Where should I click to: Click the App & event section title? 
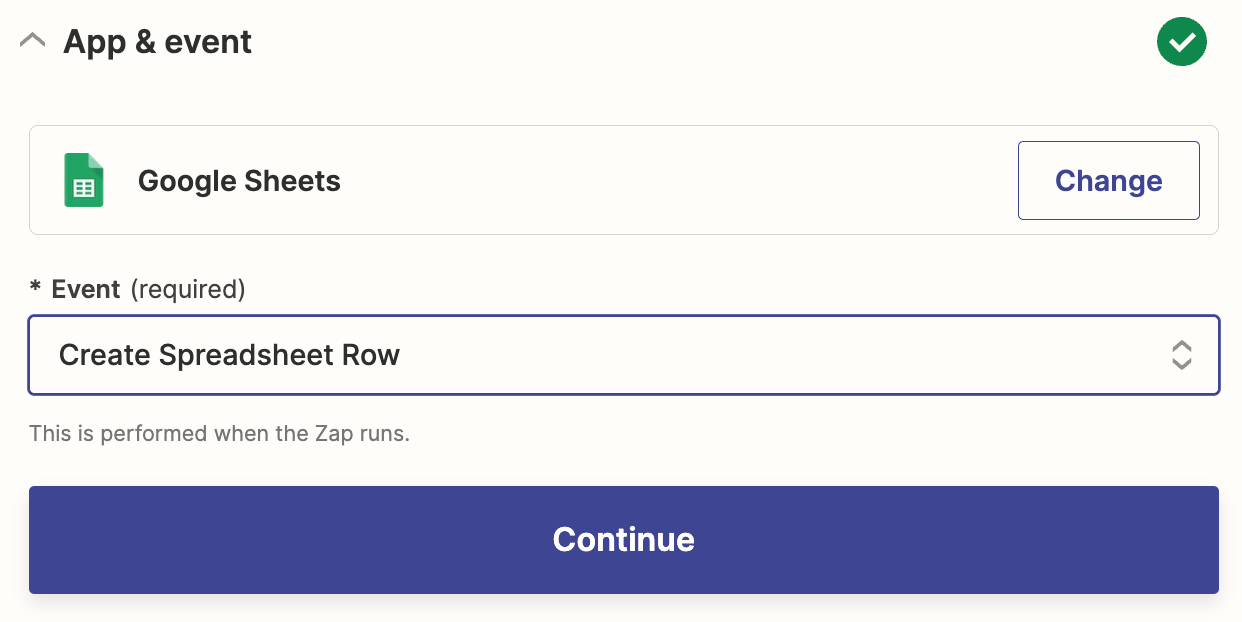(157, 42)
